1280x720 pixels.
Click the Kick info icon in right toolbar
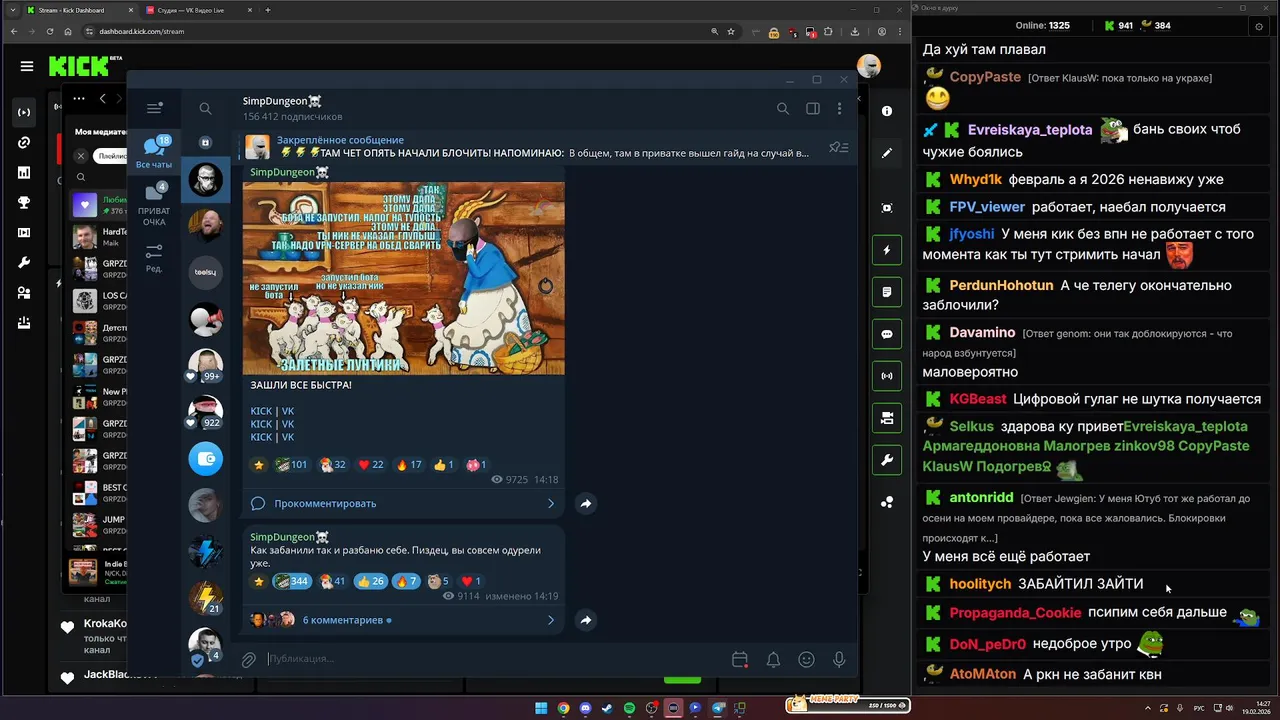click(x=887, y=111)
